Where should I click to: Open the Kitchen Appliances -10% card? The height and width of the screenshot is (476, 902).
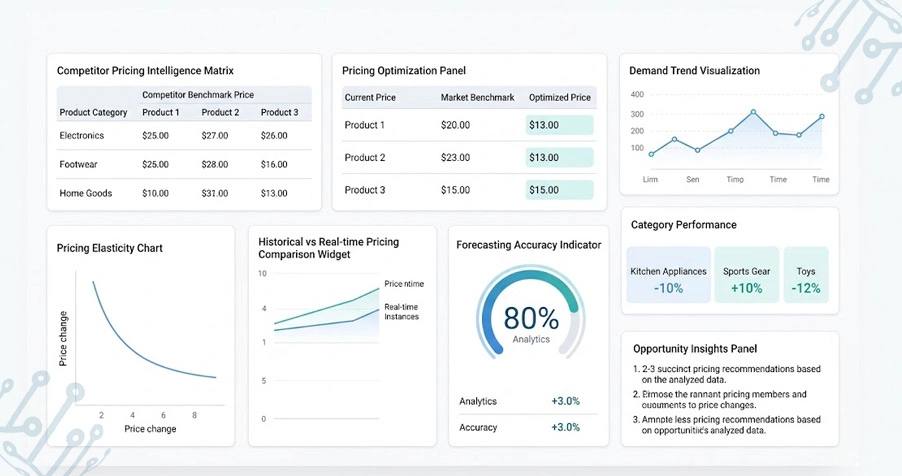[668, 275]
